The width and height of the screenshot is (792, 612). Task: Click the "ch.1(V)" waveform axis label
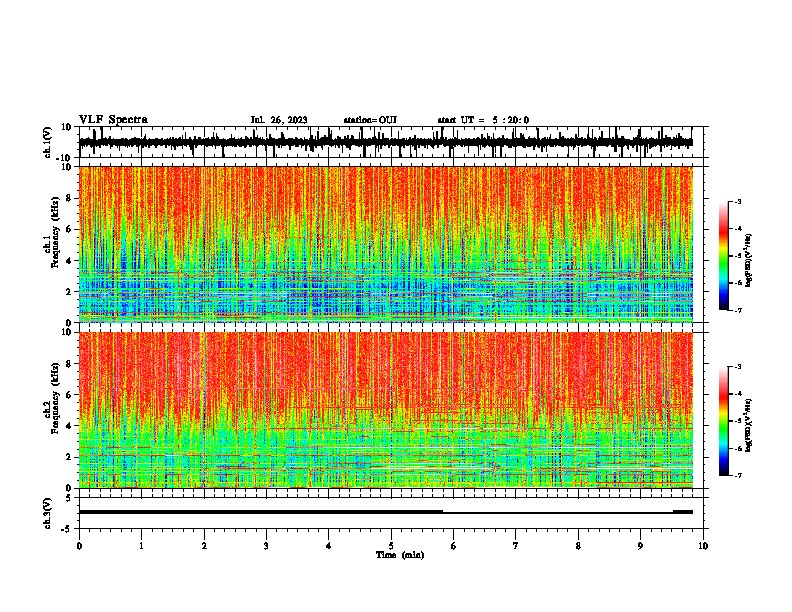pyautogui.click(x=48, y=142)
